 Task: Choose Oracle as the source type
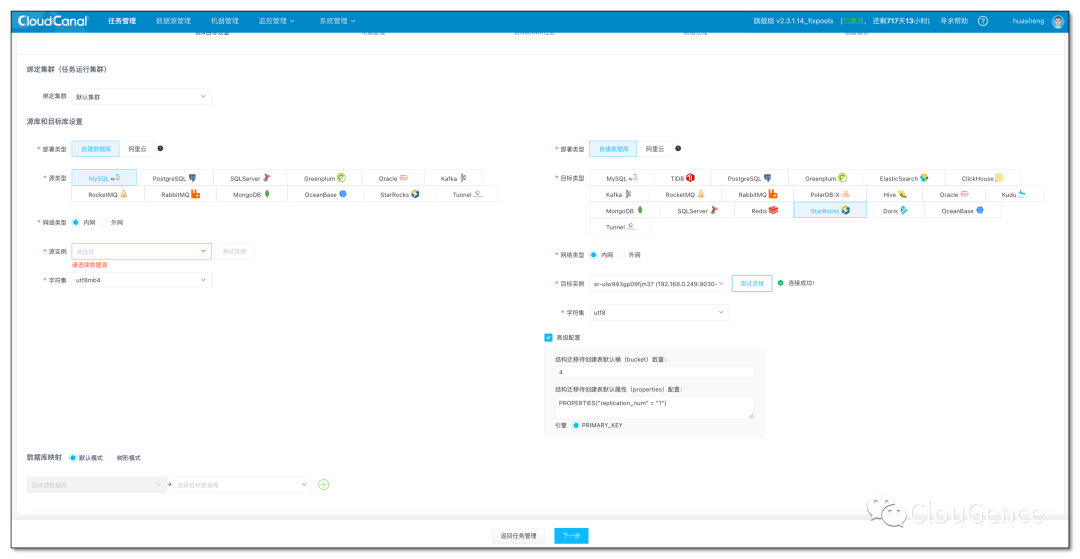tap(393, 178)
